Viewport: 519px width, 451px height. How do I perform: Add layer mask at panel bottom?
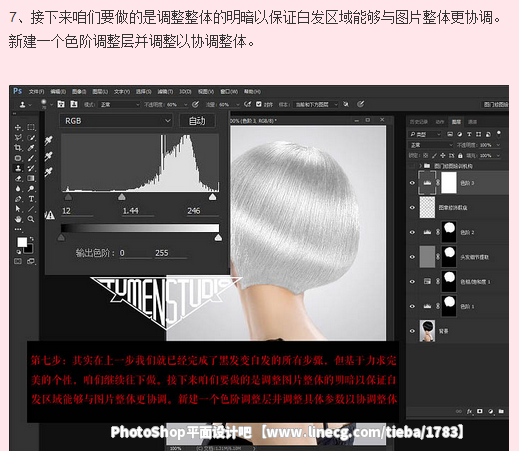[x=480, y=411]
